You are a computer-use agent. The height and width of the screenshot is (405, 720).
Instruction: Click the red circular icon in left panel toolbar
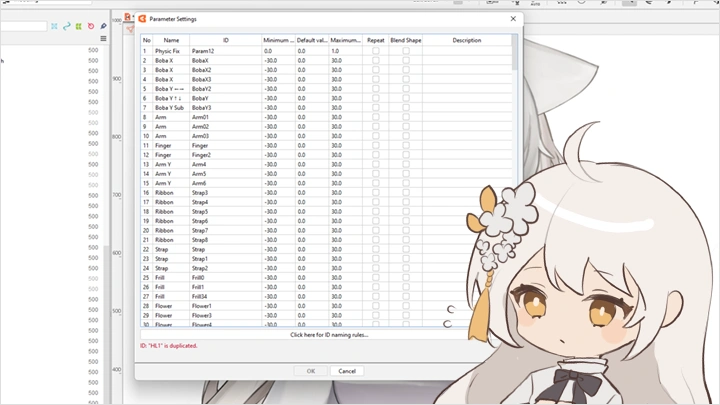(91, 26)
